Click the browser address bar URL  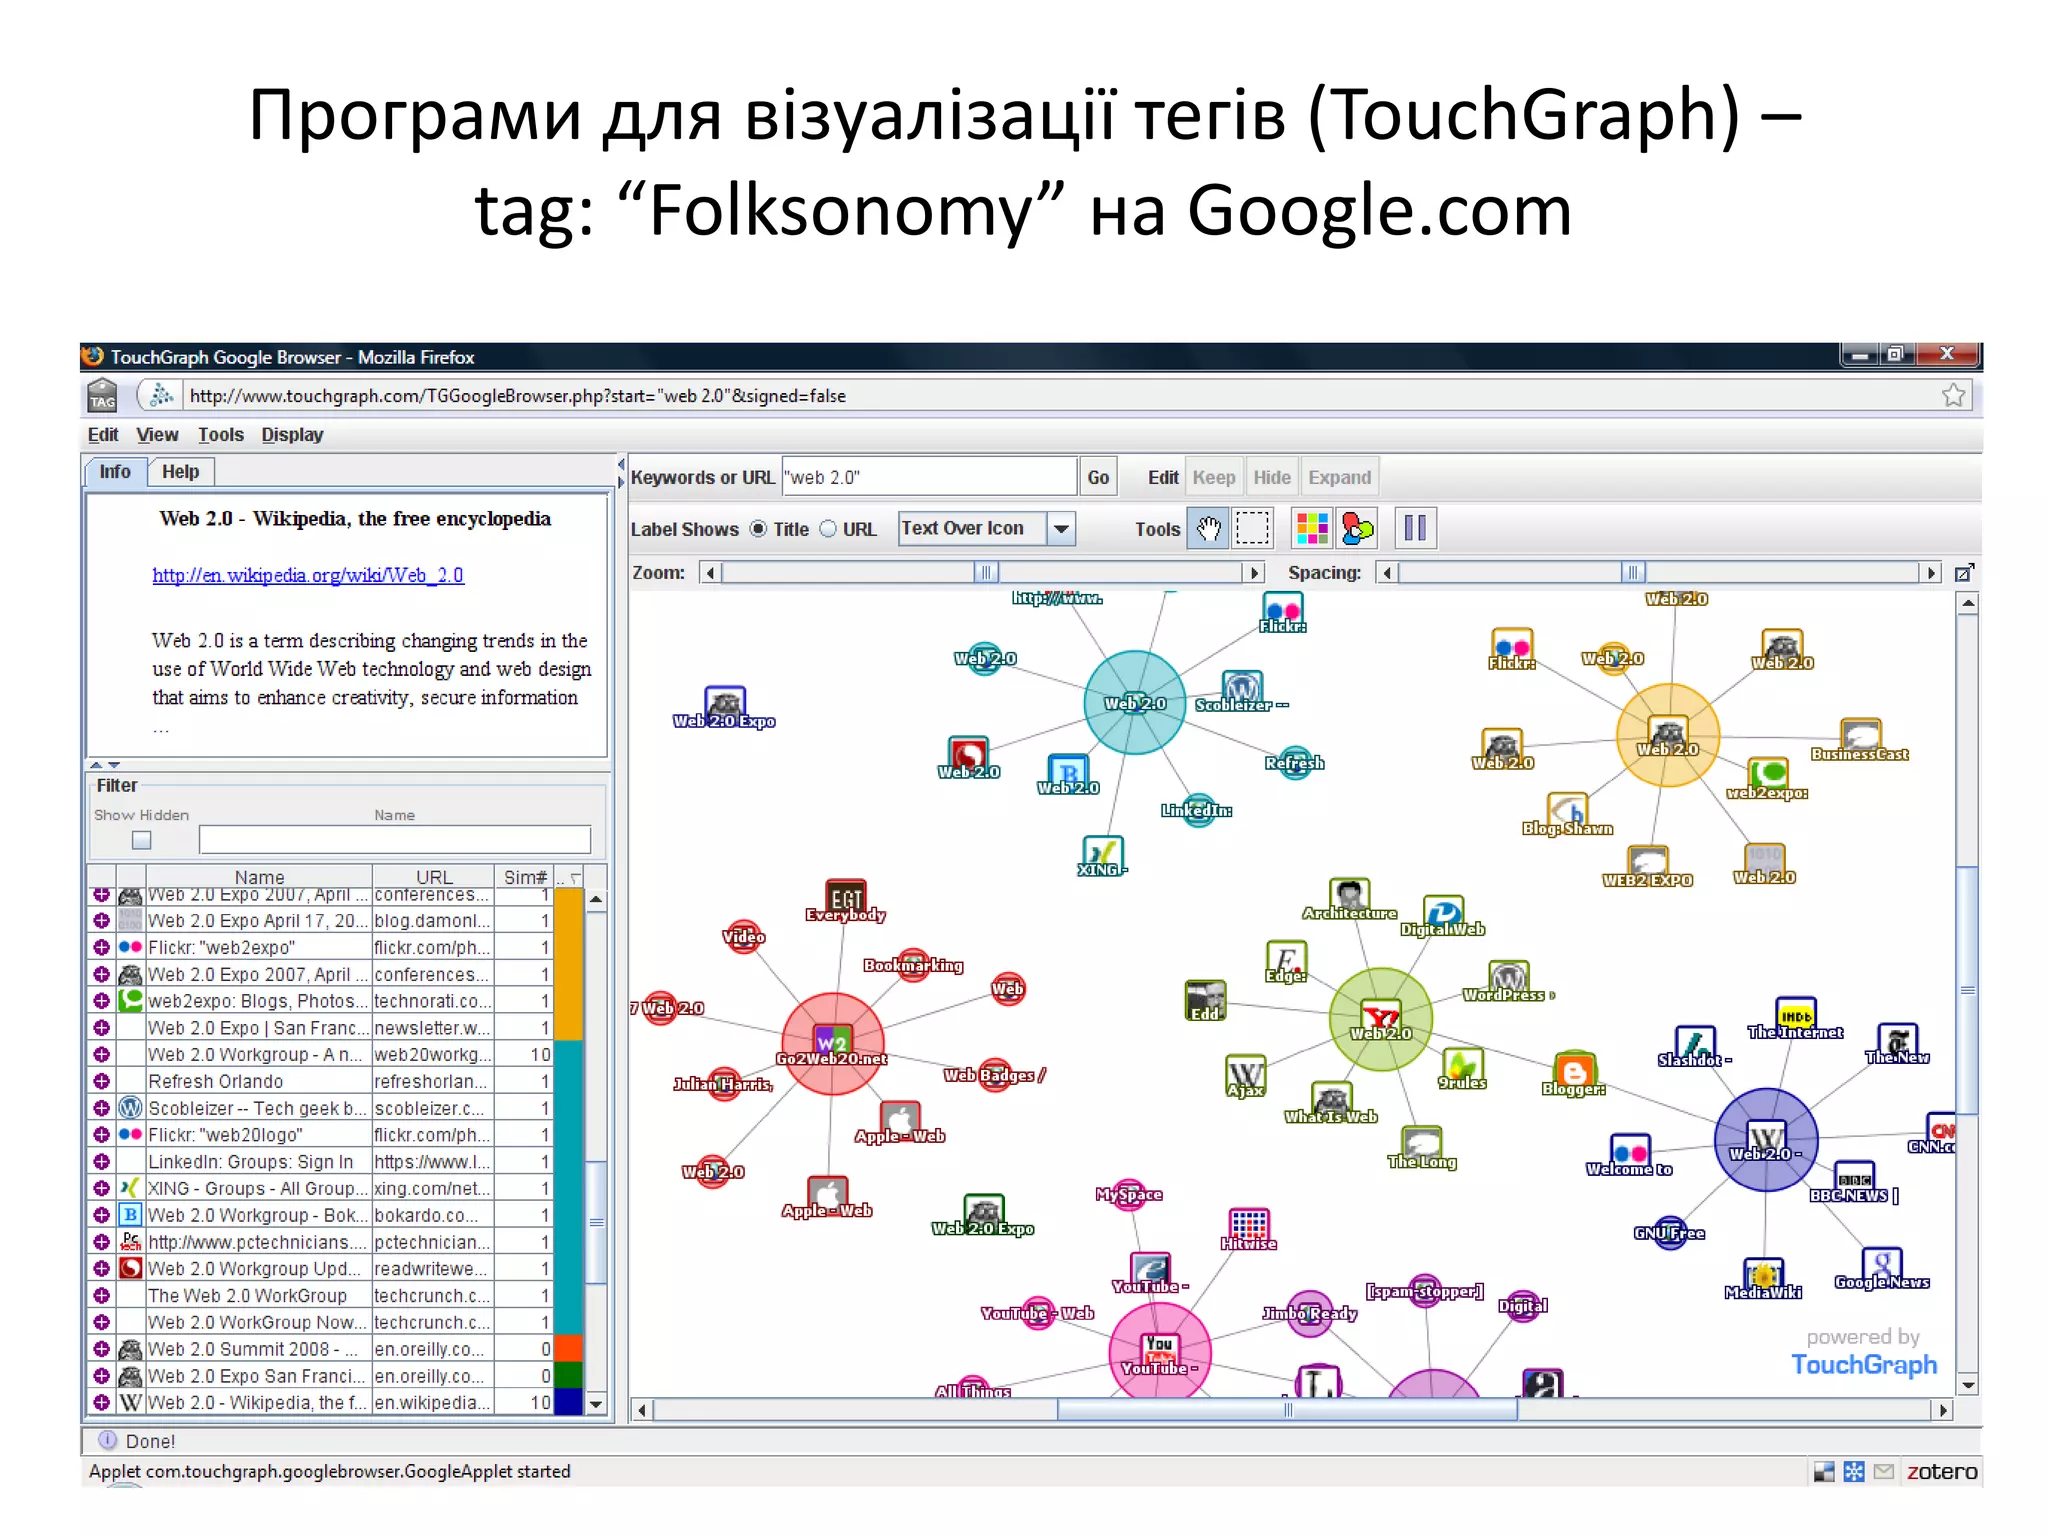coord(518,396)
